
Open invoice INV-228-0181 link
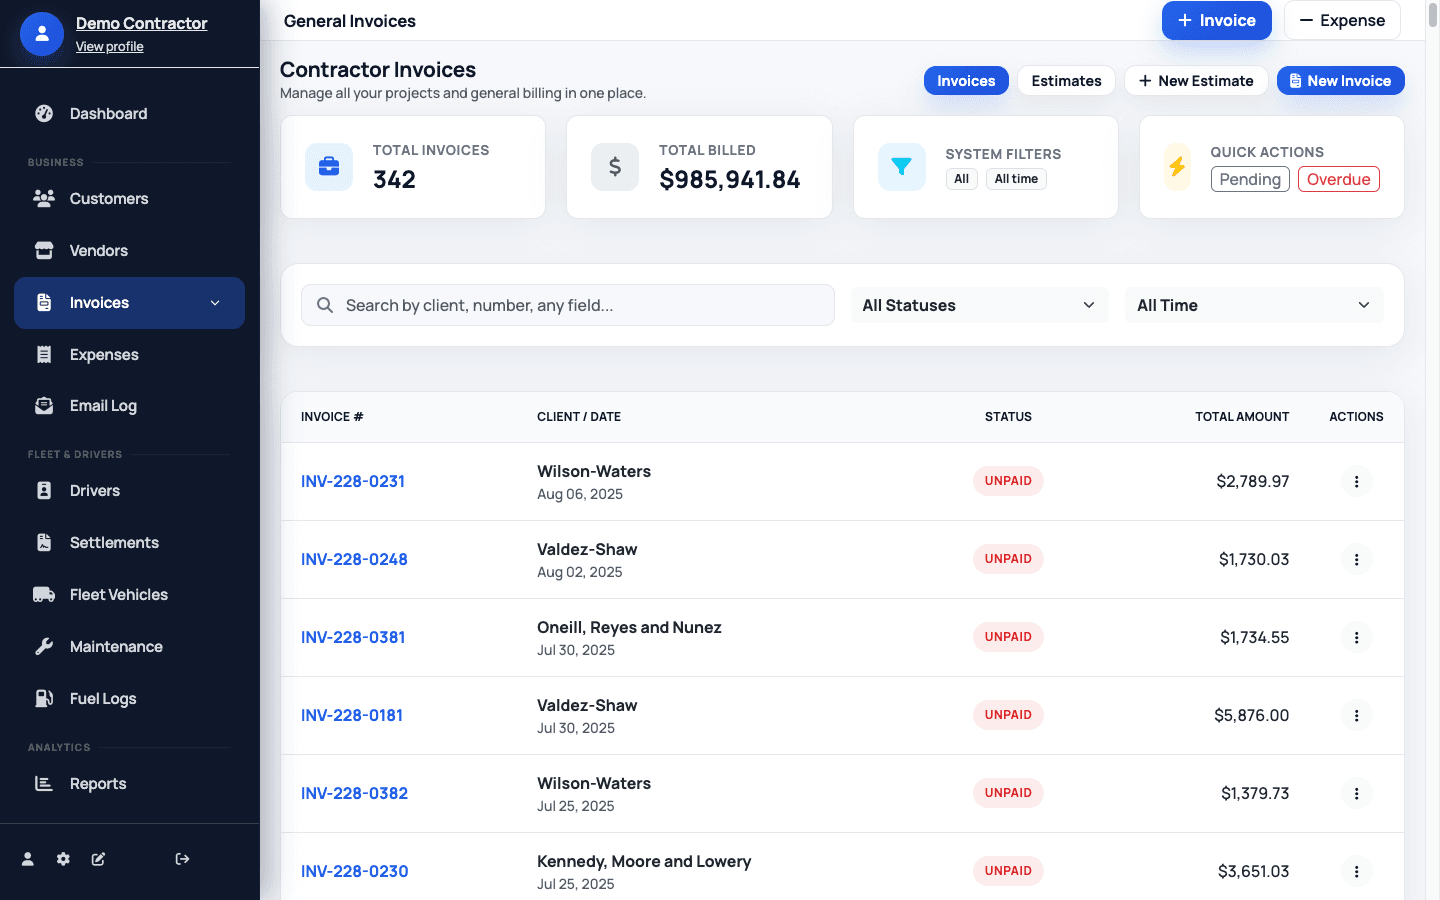click(352, 716)
